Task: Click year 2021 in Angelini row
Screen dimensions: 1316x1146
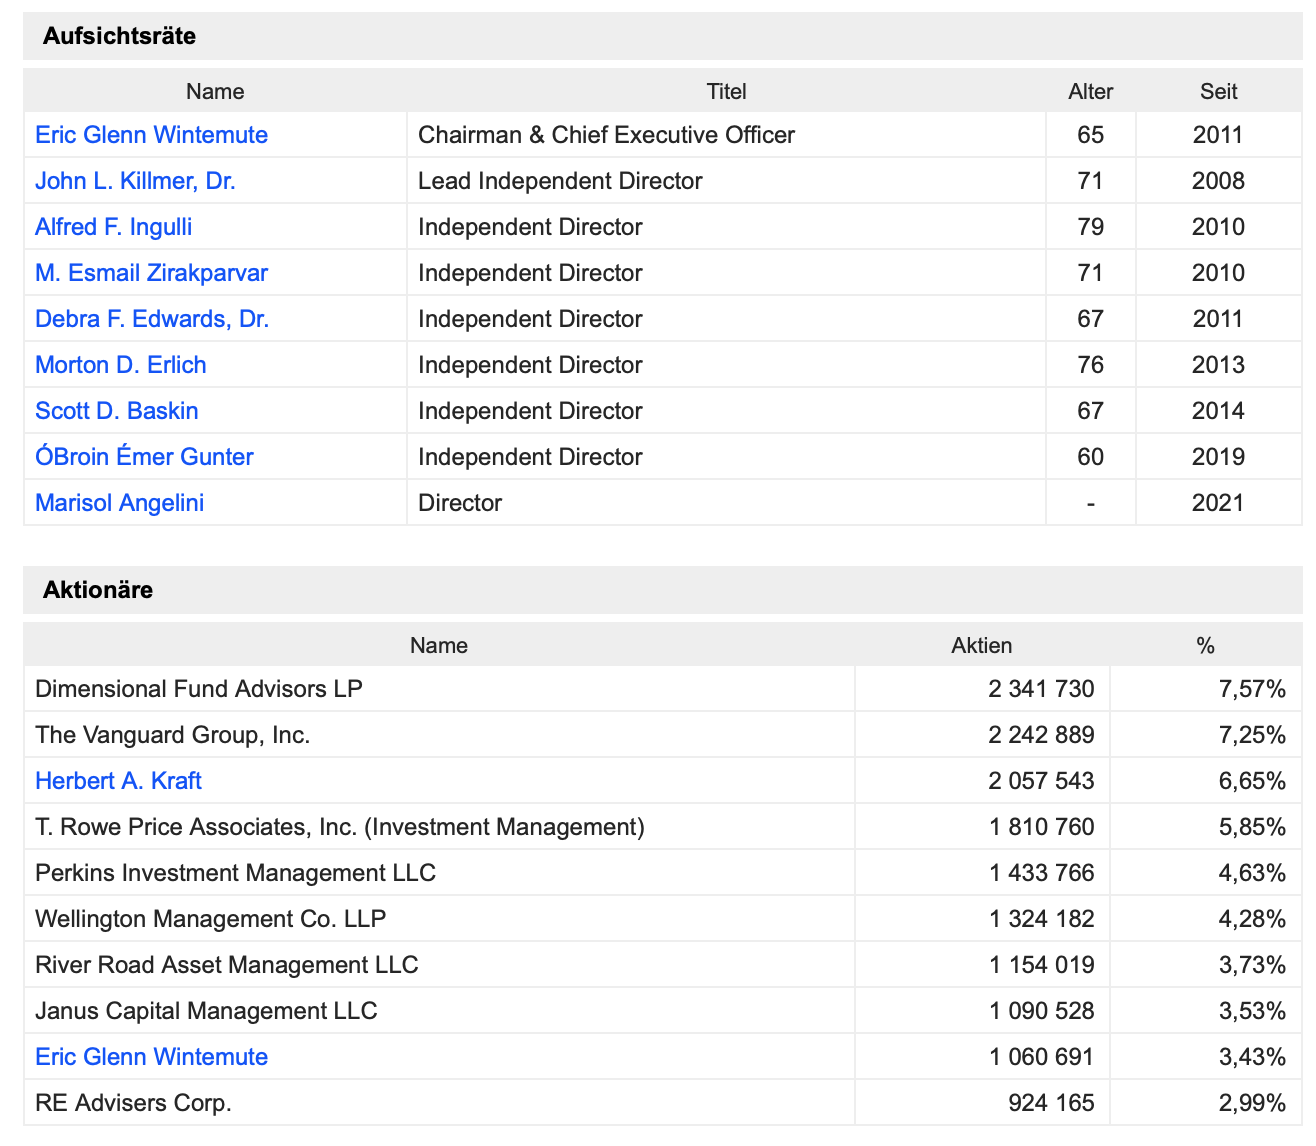Action: click(1218, 503)
